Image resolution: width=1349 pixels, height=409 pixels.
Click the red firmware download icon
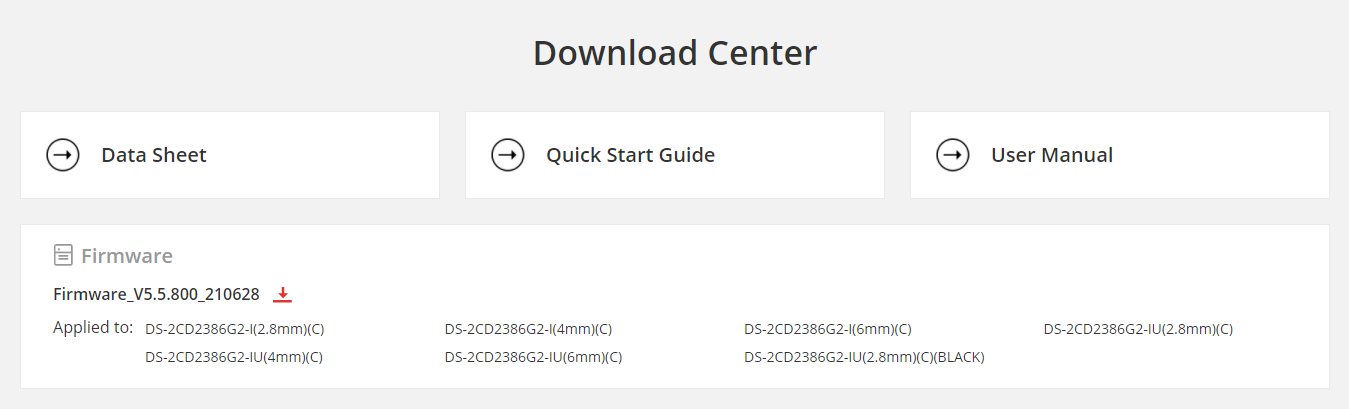(282, 294)
